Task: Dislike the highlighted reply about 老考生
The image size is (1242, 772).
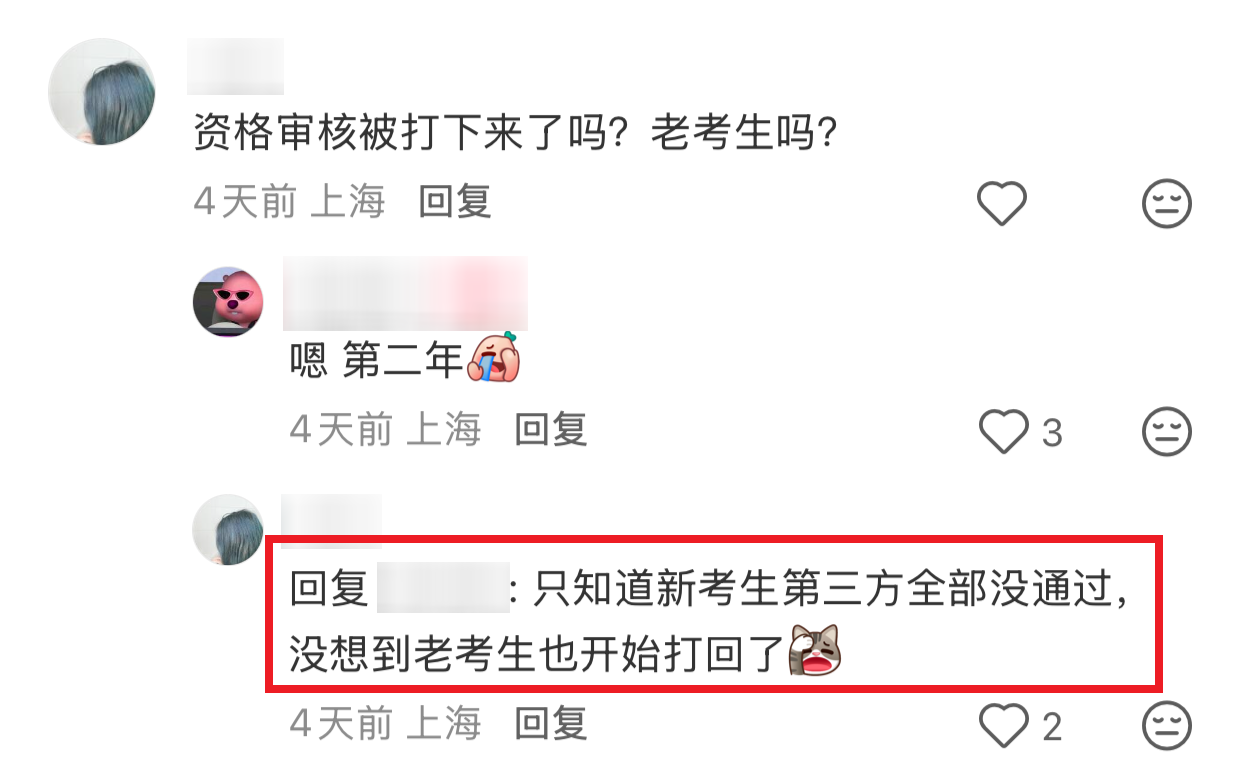Action: 1167,724
